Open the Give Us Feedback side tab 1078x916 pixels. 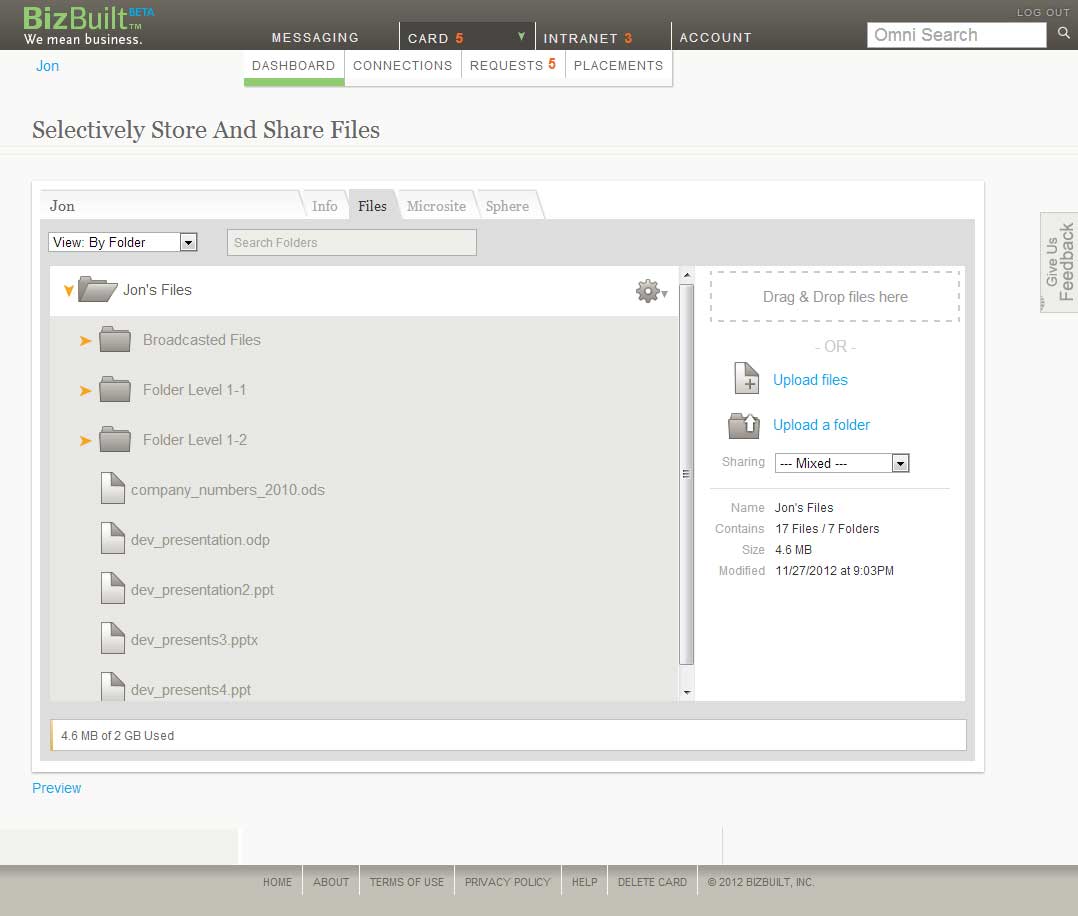(1059, 262)
